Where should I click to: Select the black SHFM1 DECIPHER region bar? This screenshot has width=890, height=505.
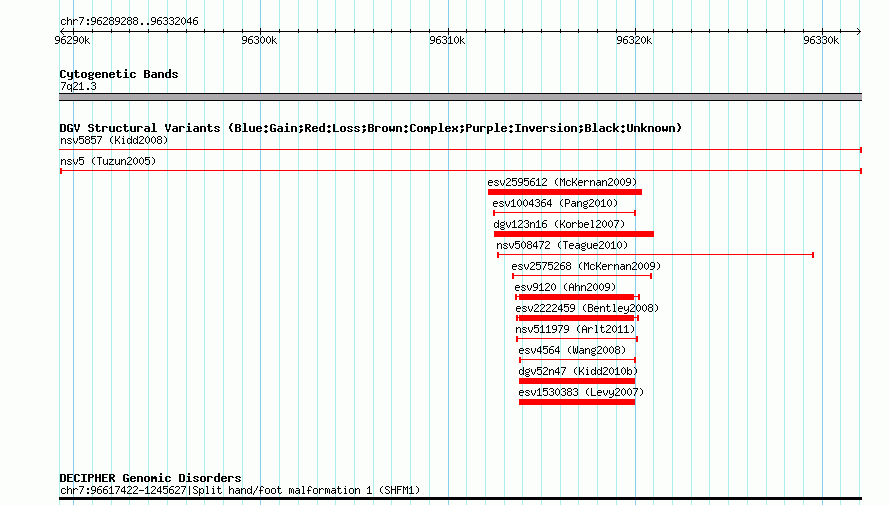pyautogui.click(x=460, y=499)
